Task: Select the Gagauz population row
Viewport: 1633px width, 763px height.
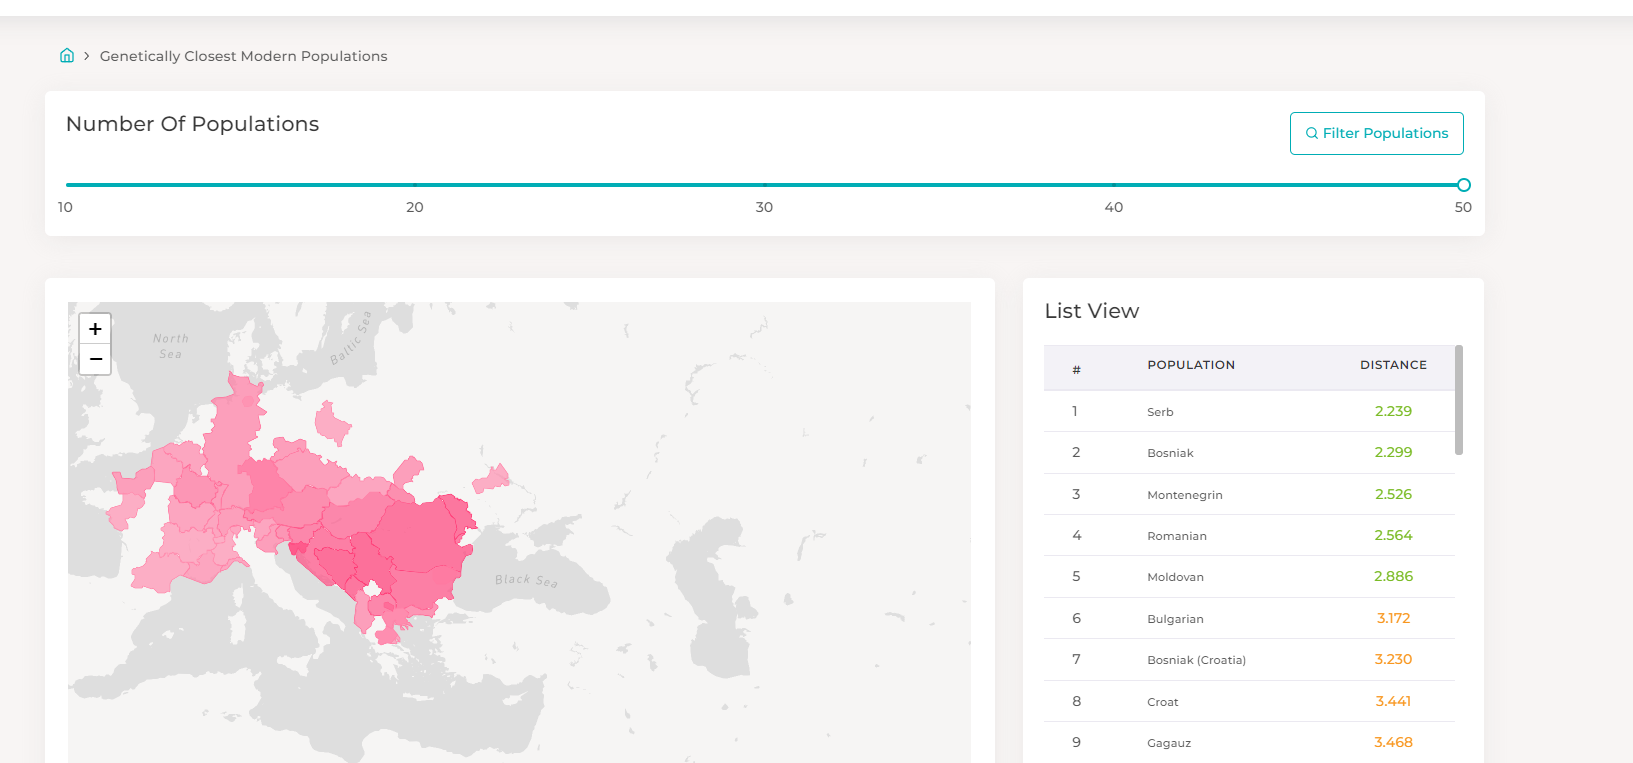Action: pos(1249,742)
